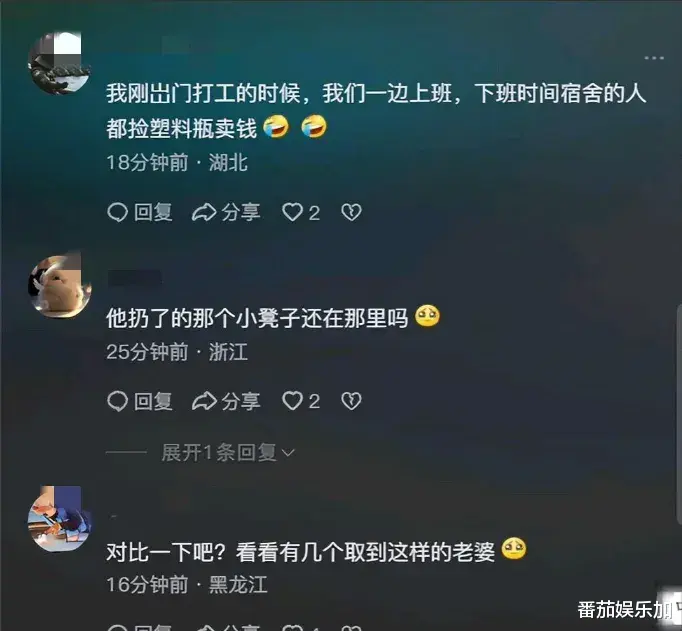Tap the reply bubble icon under Zhejiang comment
Viewport: 682px width, 631px height.
pos(117,401)
